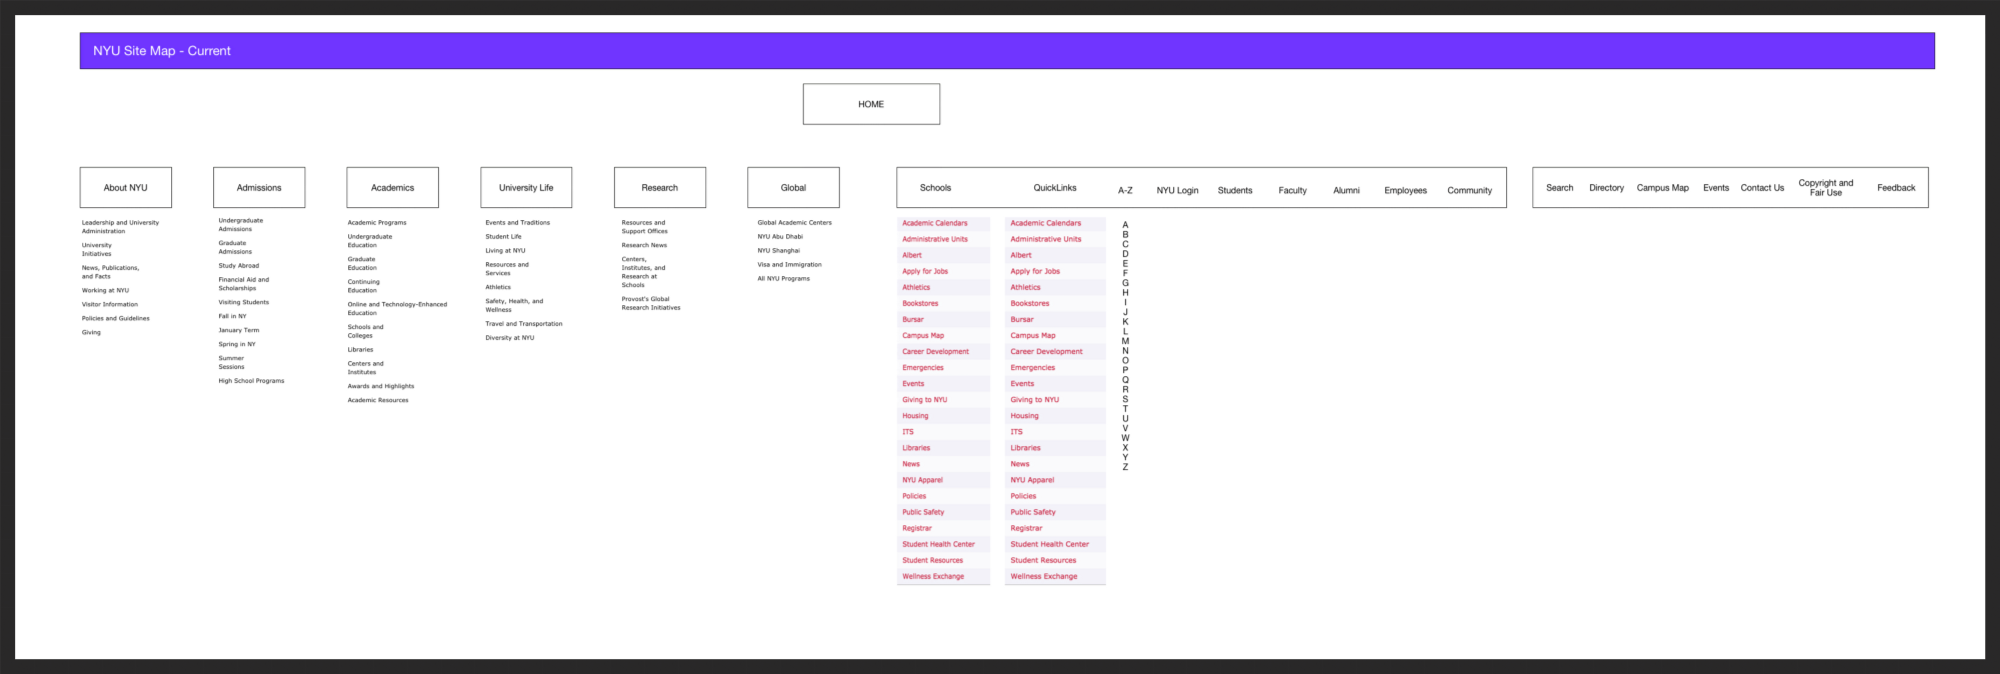The image size is (2000, 674).
Task: Open NYU Login
Action: point(1177,190)
